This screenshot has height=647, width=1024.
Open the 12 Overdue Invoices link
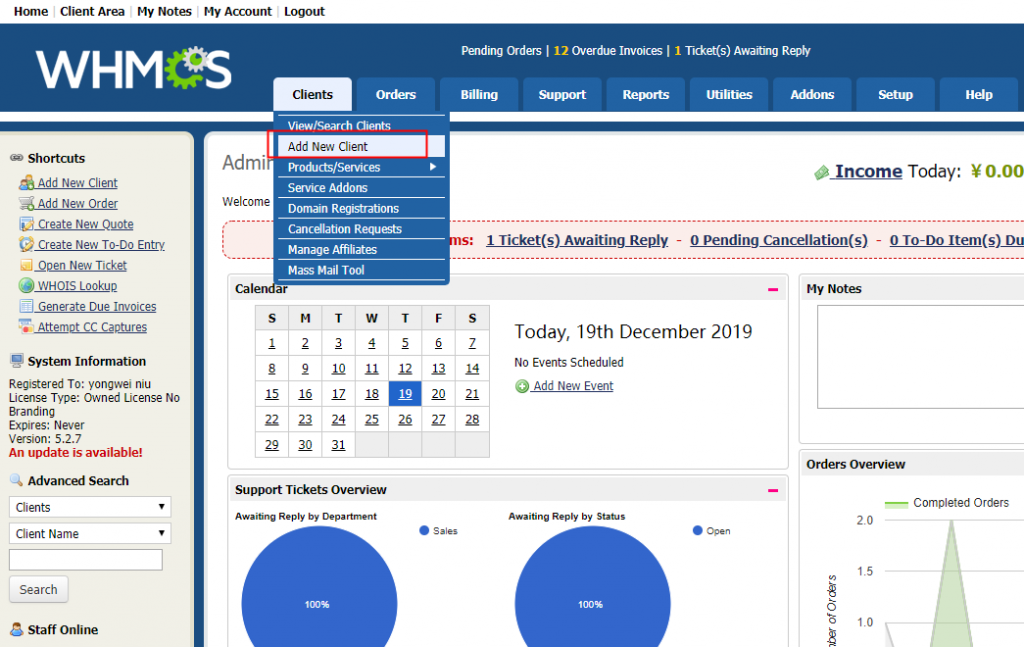click(x=608, y=50)
